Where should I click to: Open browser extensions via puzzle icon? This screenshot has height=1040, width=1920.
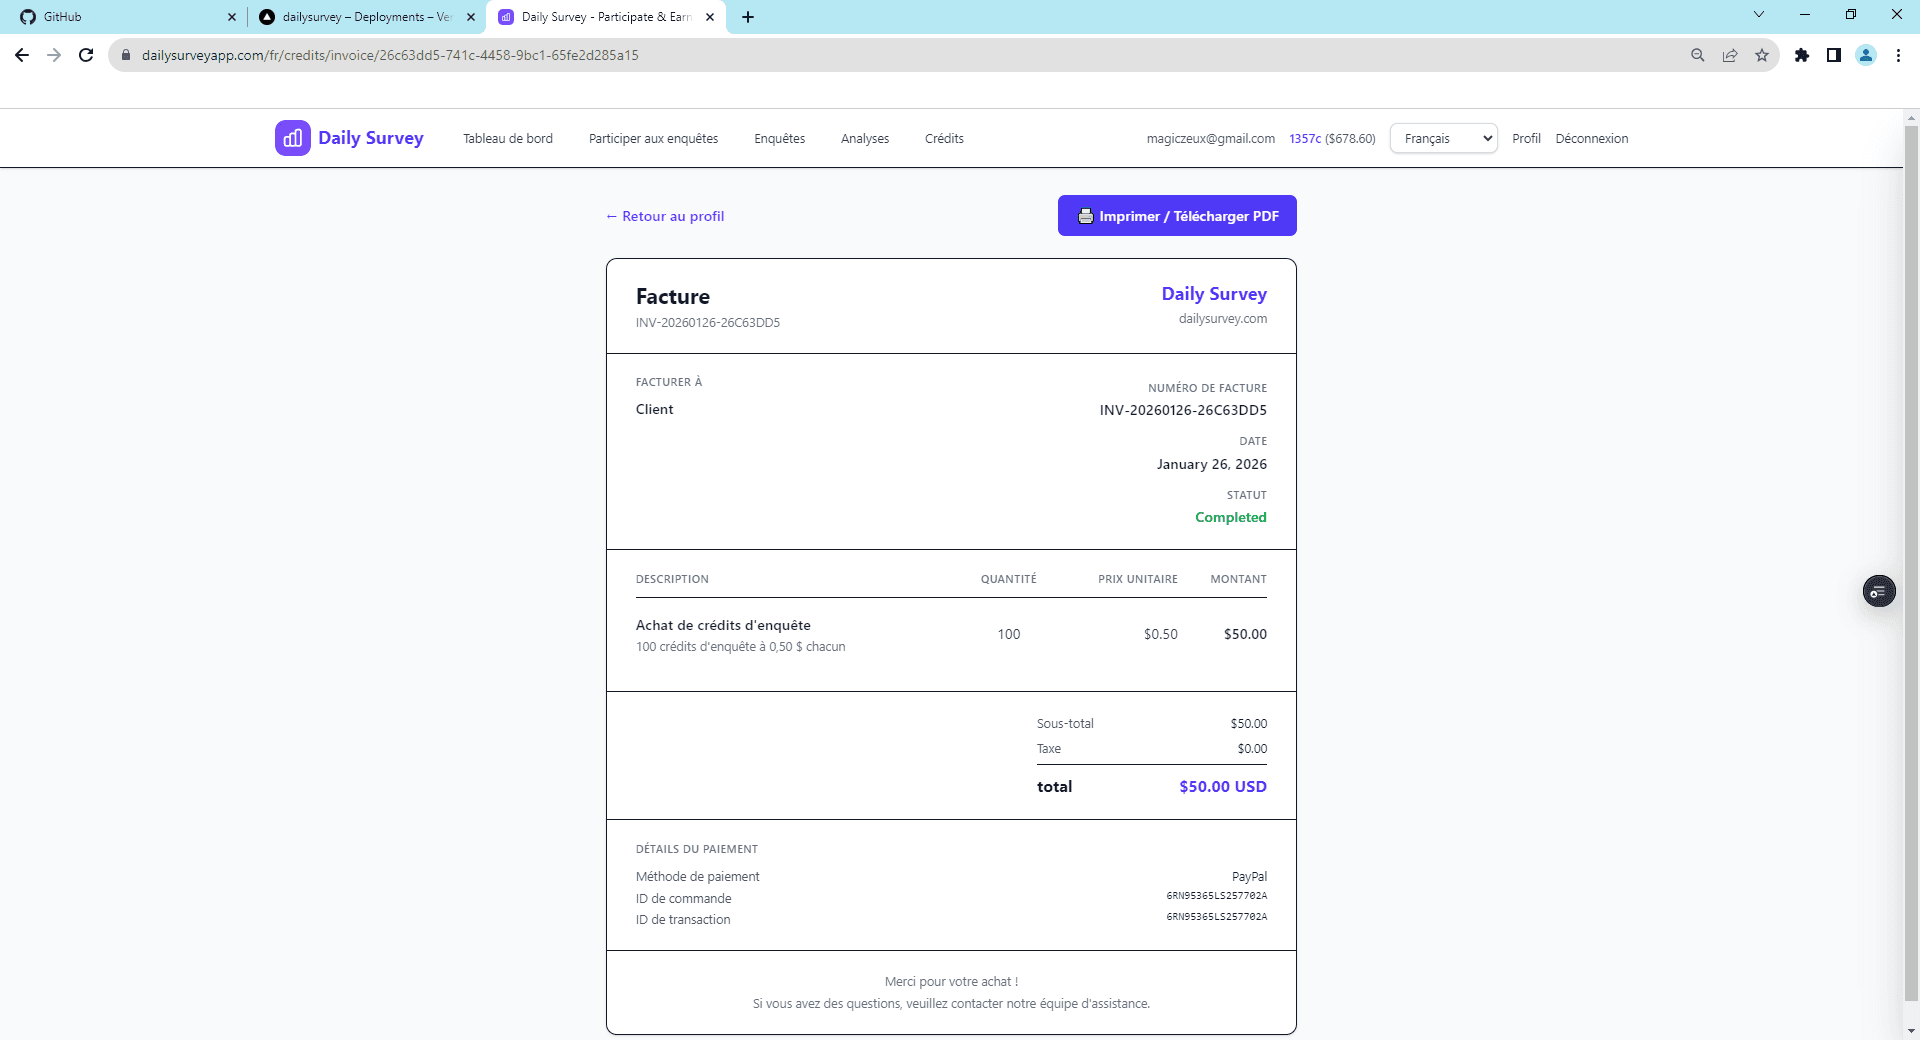(x=1803, y=55)
